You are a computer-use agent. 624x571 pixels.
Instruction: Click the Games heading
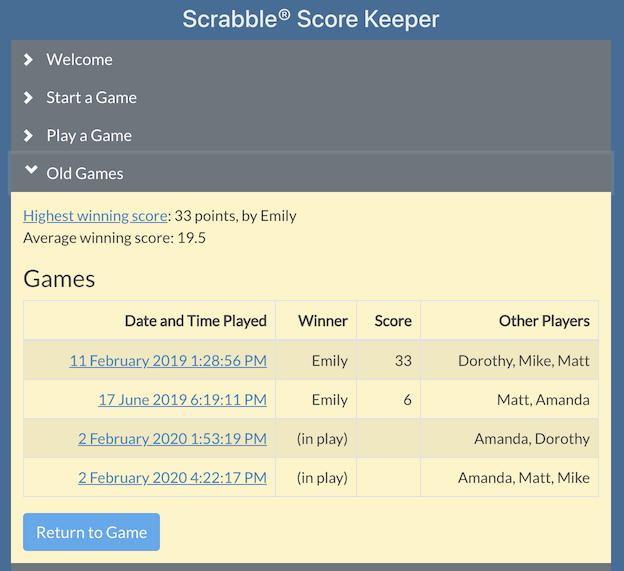pyautogui.click(x=59, y=279)
